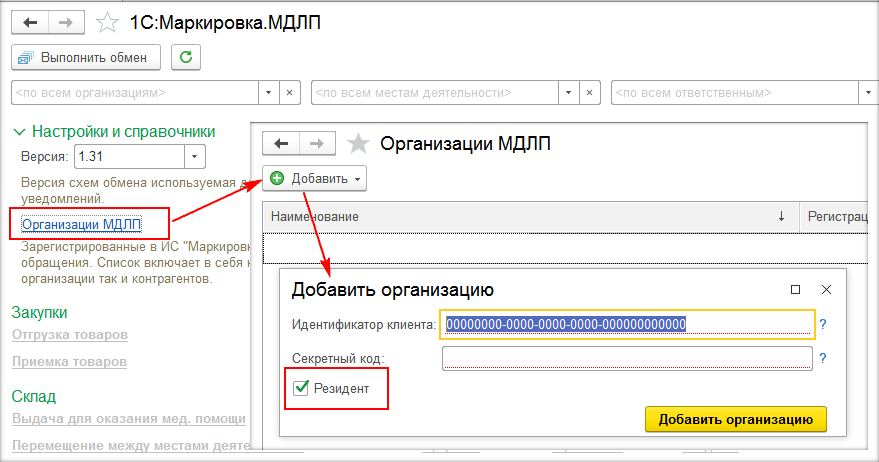Click the 'по всем местам деятельности' field
Viewport: 879px width, 462px height.
[435, 93]
